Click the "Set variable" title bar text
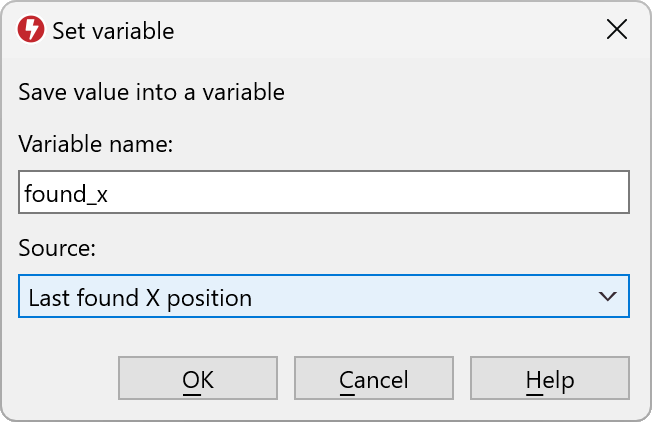652x422 pixels. pos(113,31)
